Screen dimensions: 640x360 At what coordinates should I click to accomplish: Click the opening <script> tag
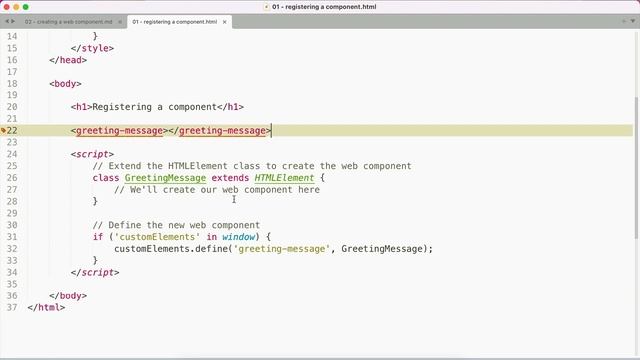coord(92,154)
